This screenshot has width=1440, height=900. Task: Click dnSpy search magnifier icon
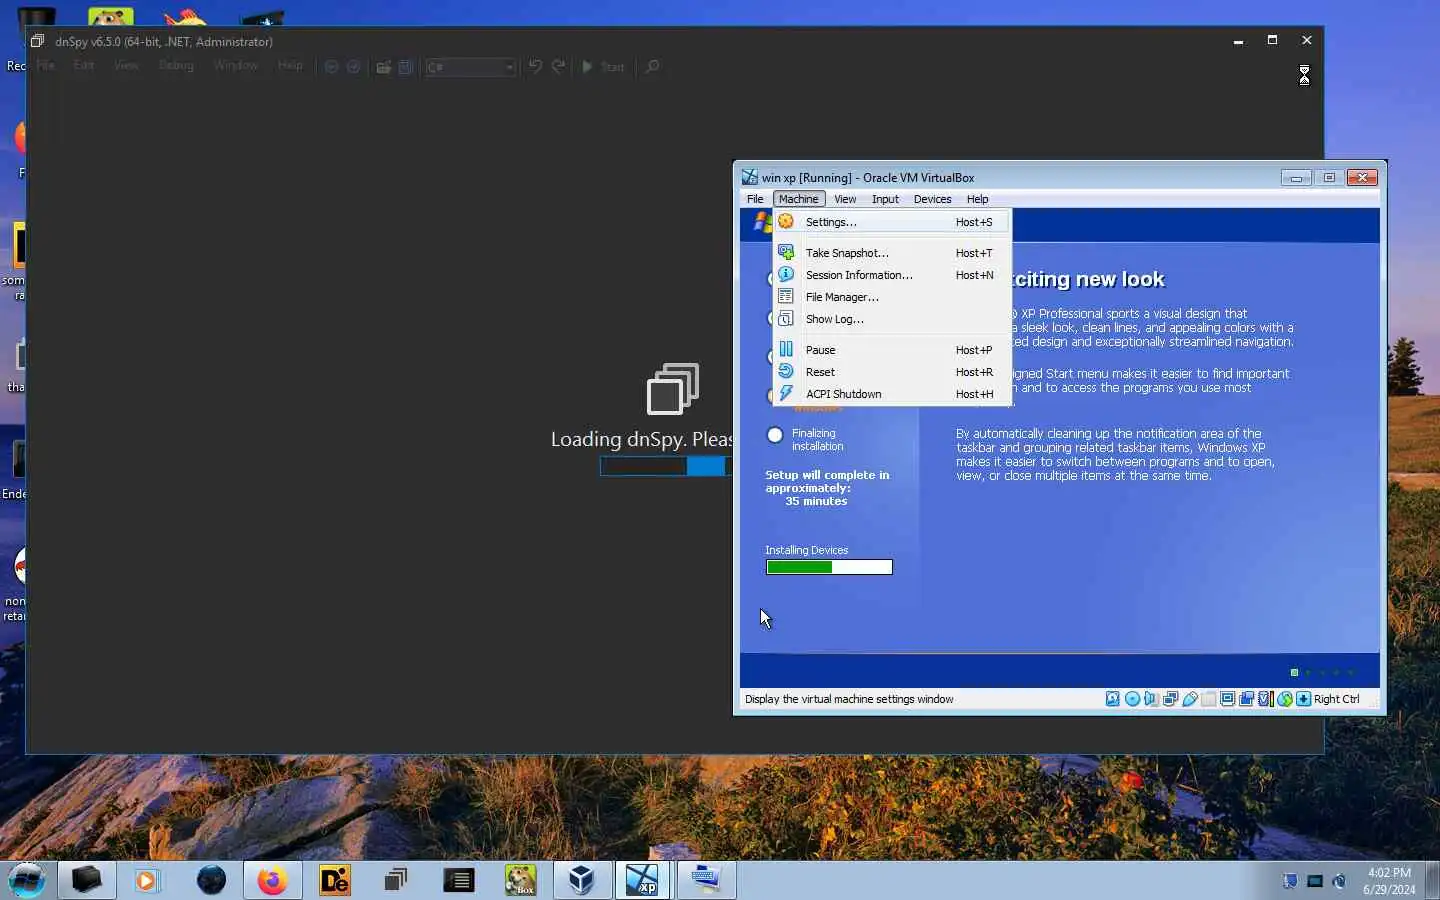(652, 67)
